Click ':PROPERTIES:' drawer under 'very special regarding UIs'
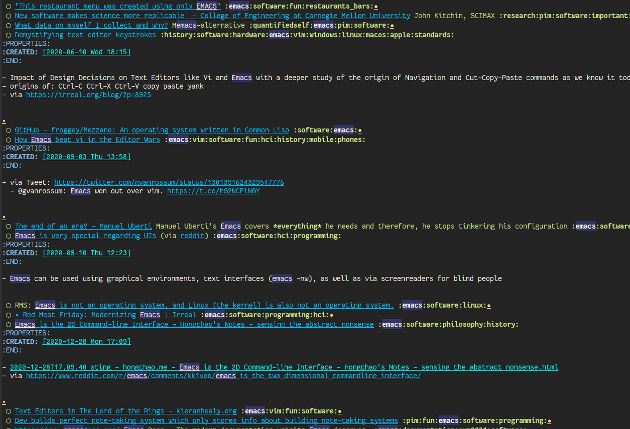Viewport: 630px width, 429px height. pos(26,244)
